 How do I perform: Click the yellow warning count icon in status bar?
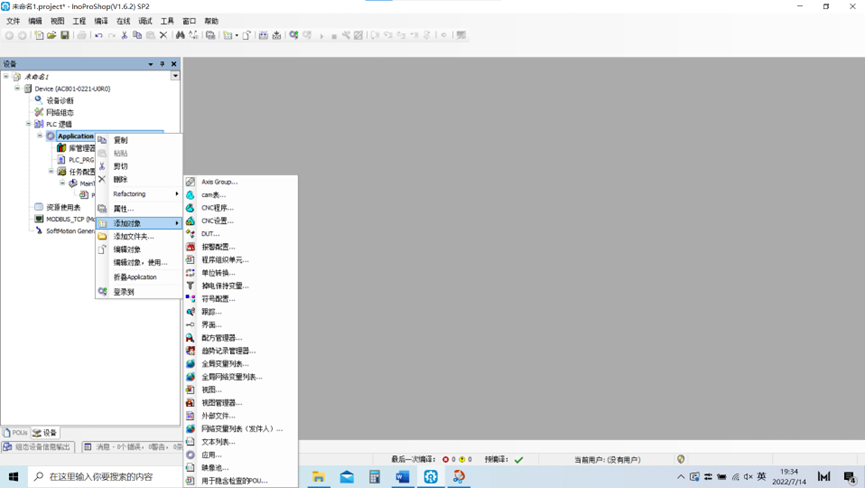[462, 459]
